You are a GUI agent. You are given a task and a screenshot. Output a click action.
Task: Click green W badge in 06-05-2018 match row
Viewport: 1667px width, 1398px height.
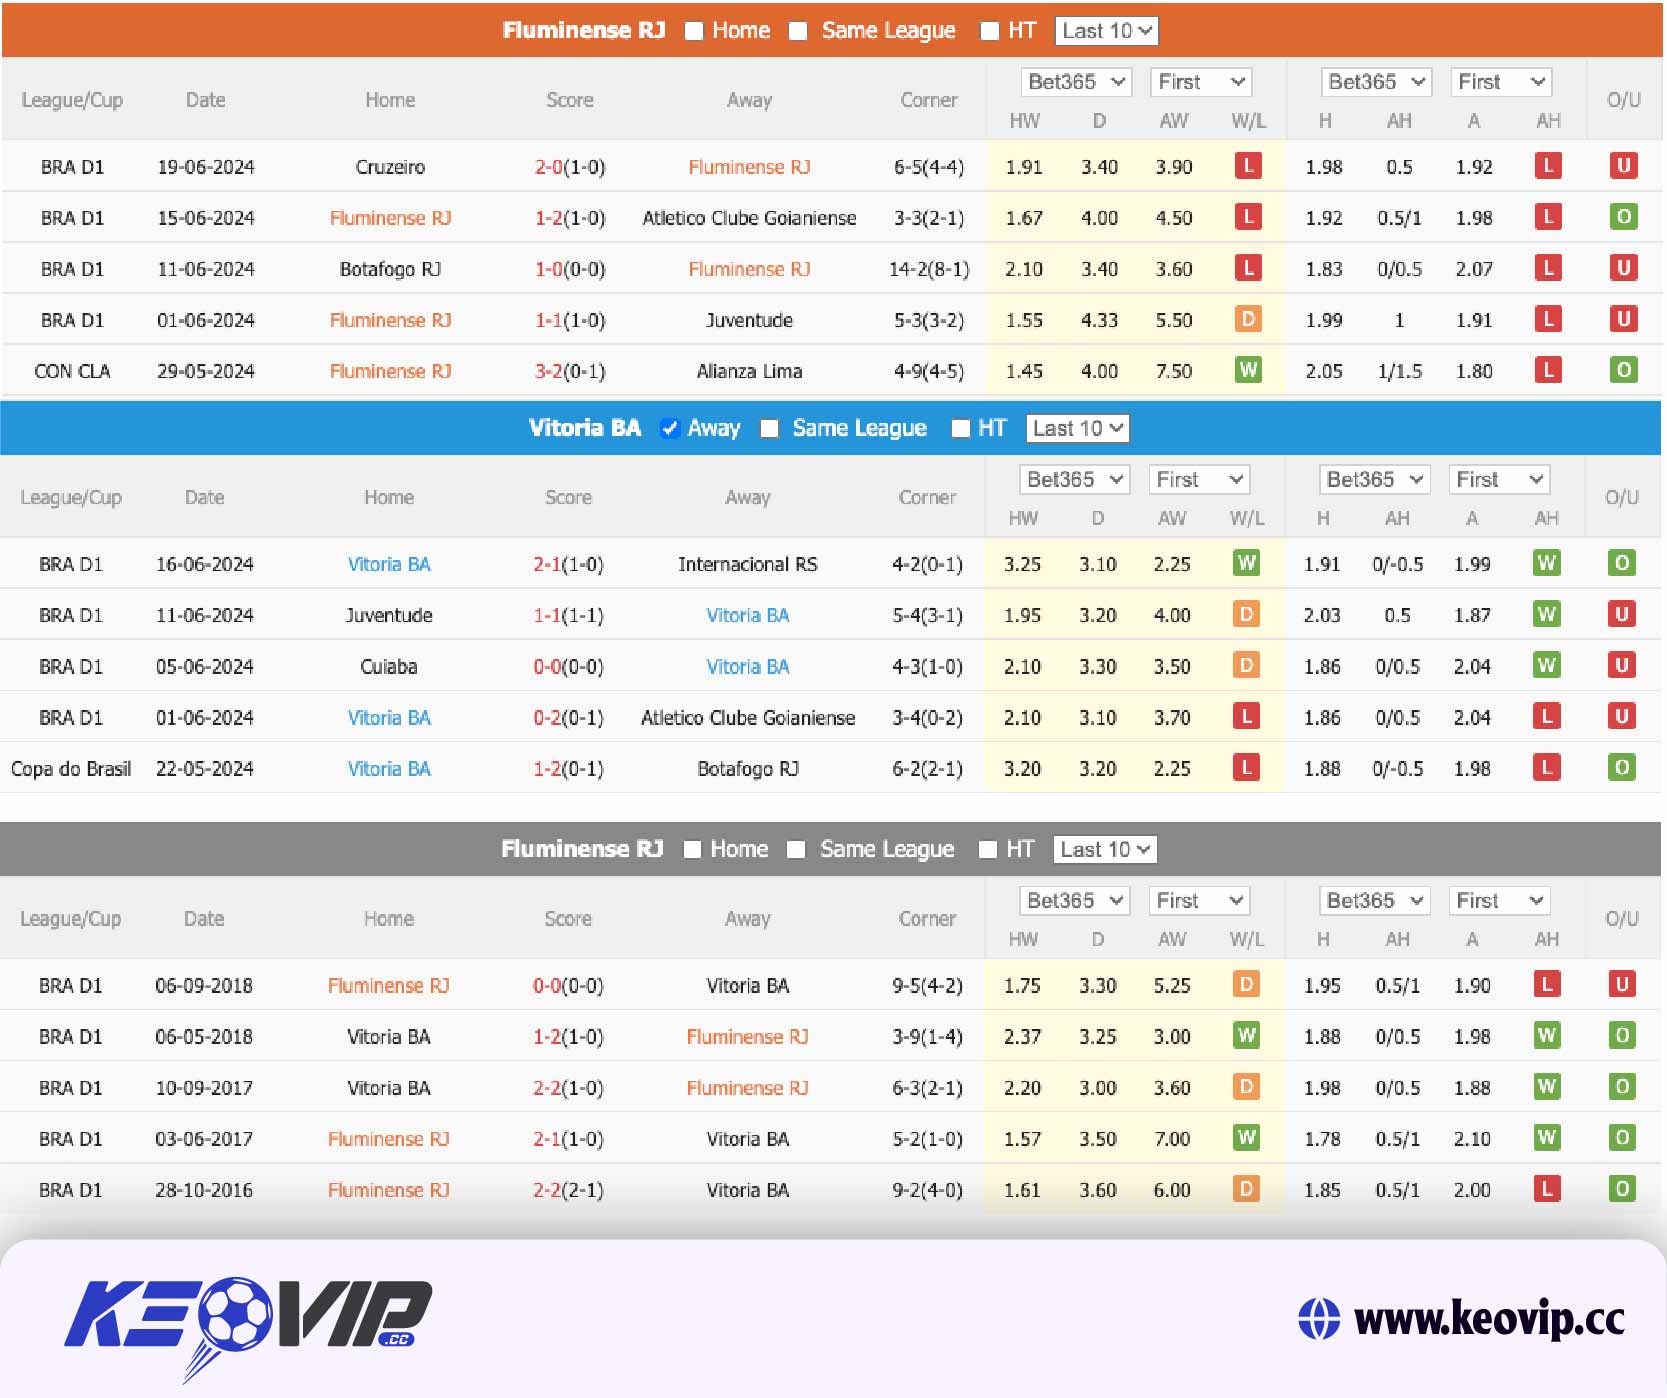click(1246, 1035)
